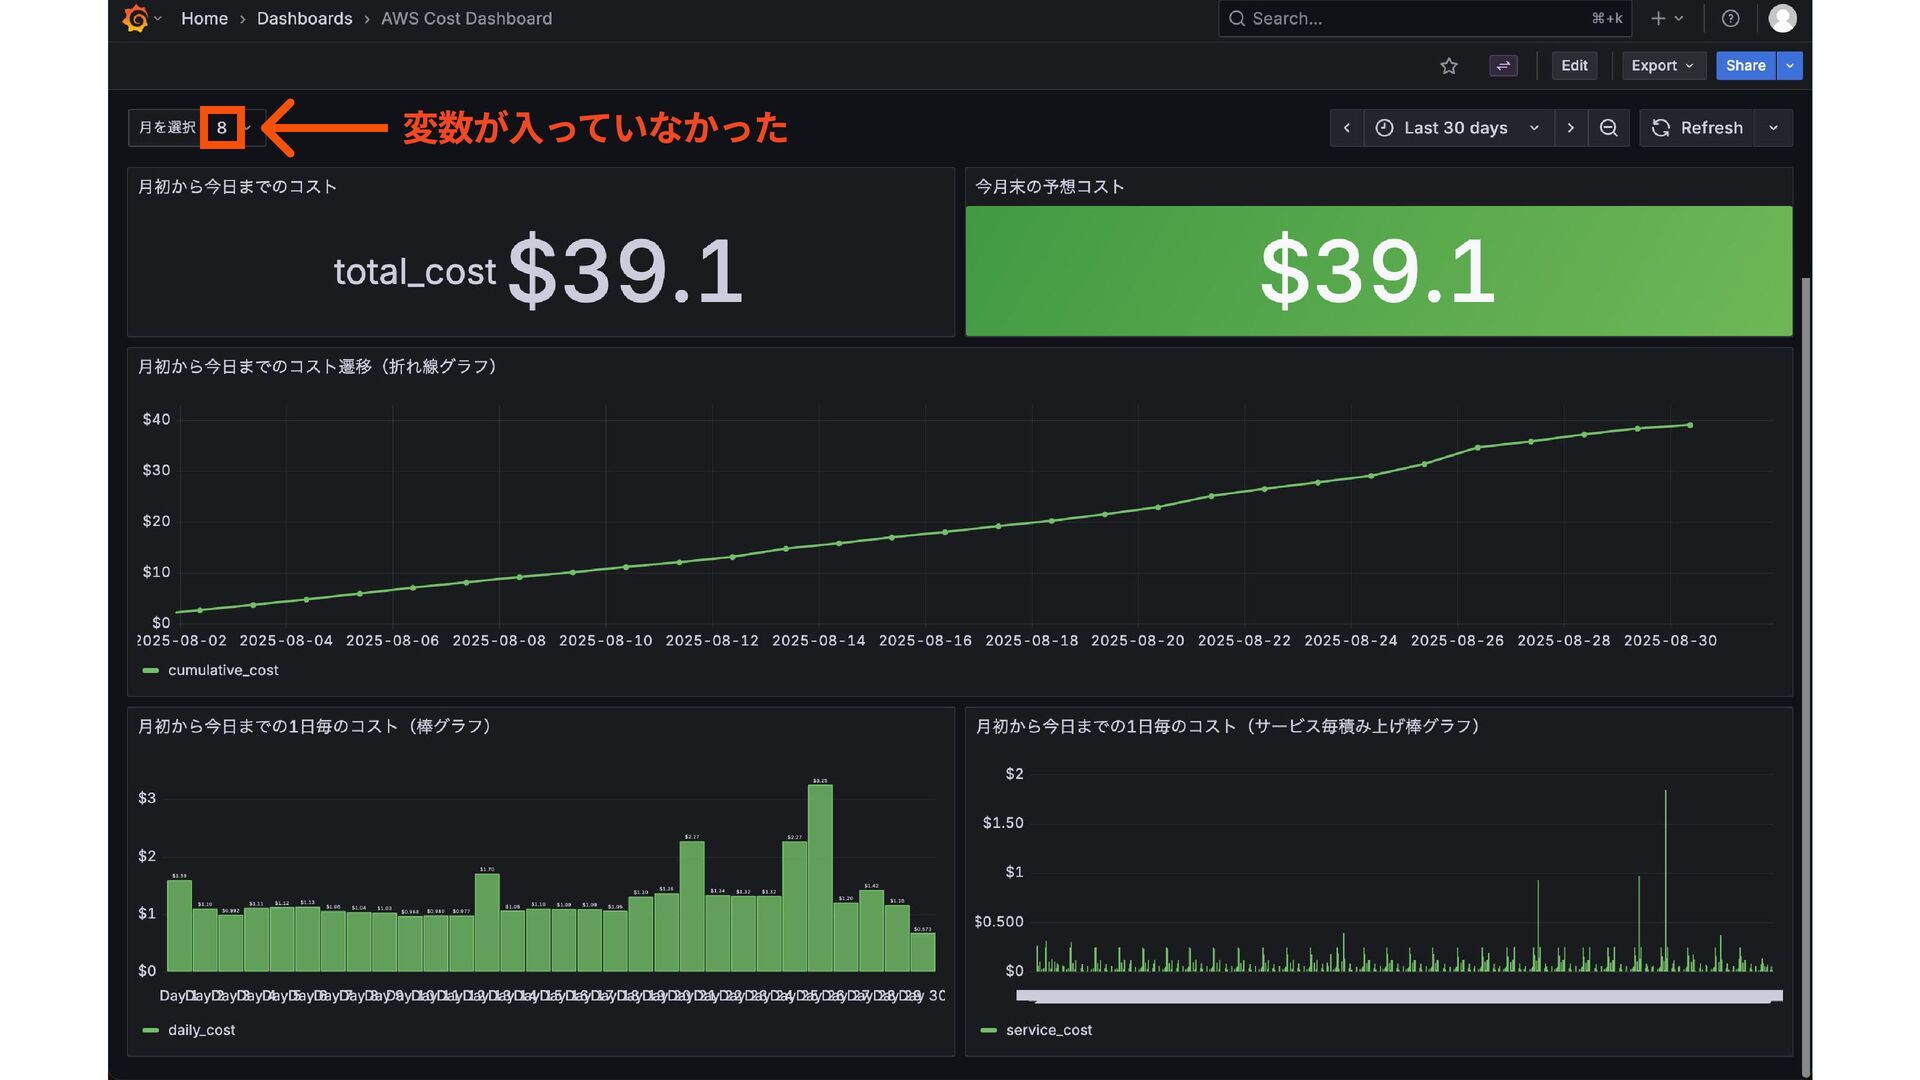1920x1080 pixels.
Task: Open the refresh interval dropdown
Action: [1773, 128]
